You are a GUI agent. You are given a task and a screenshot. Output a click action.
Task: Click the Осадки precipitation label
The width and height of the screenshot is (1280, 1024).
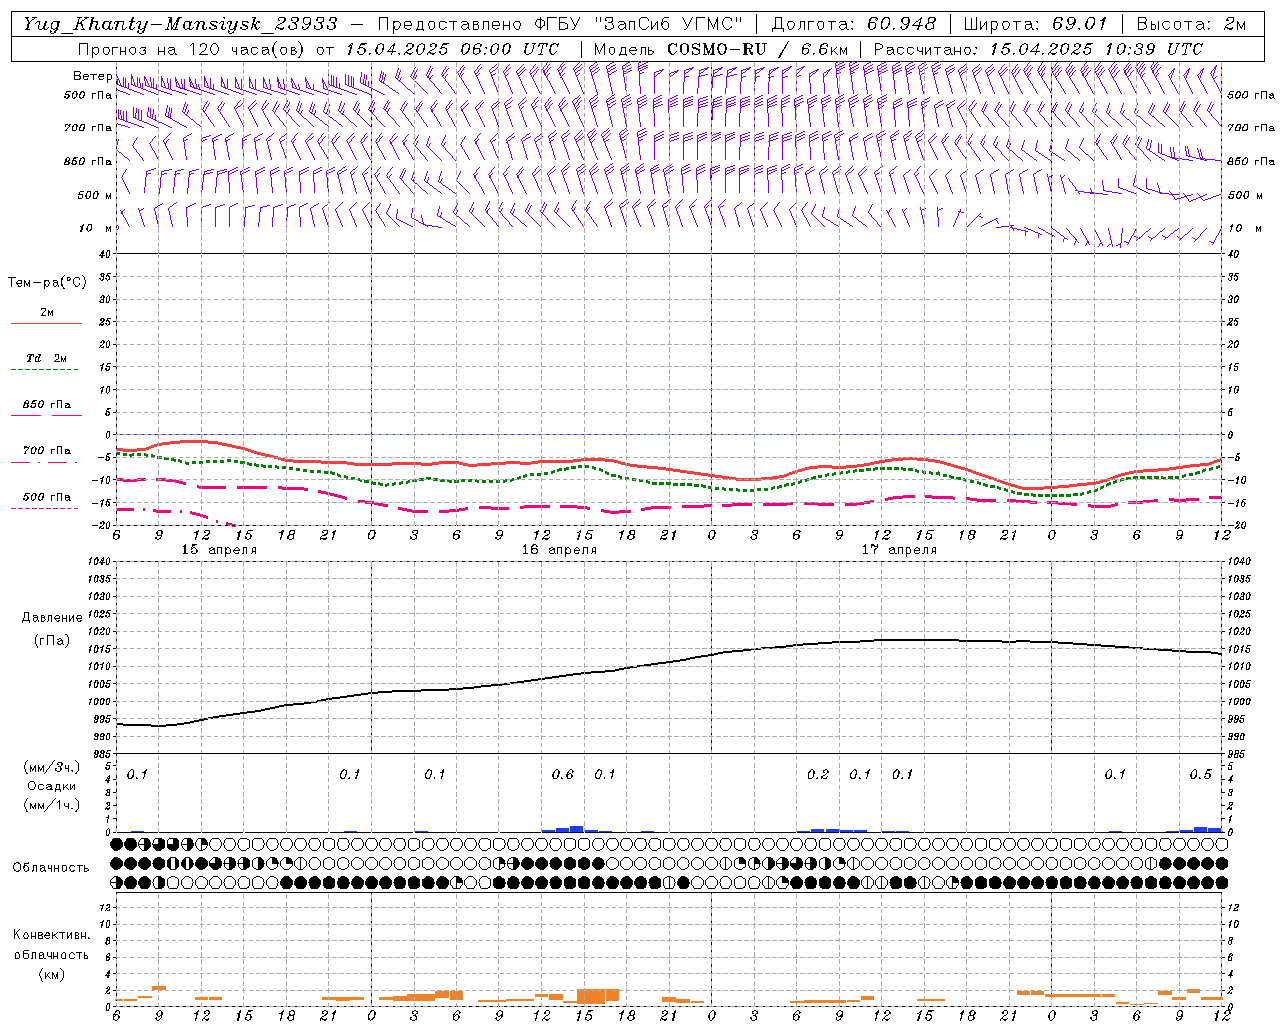tap(52, 786)
